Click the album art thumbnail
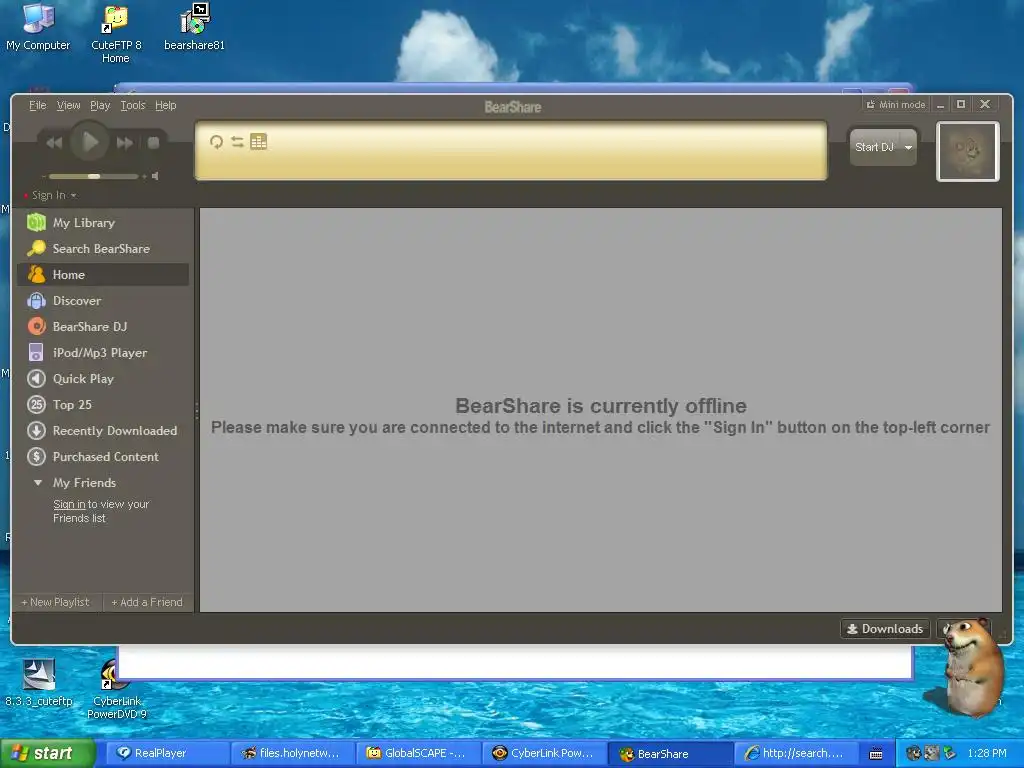This screenshot has height=768, width=1024. tap(968, 152)
